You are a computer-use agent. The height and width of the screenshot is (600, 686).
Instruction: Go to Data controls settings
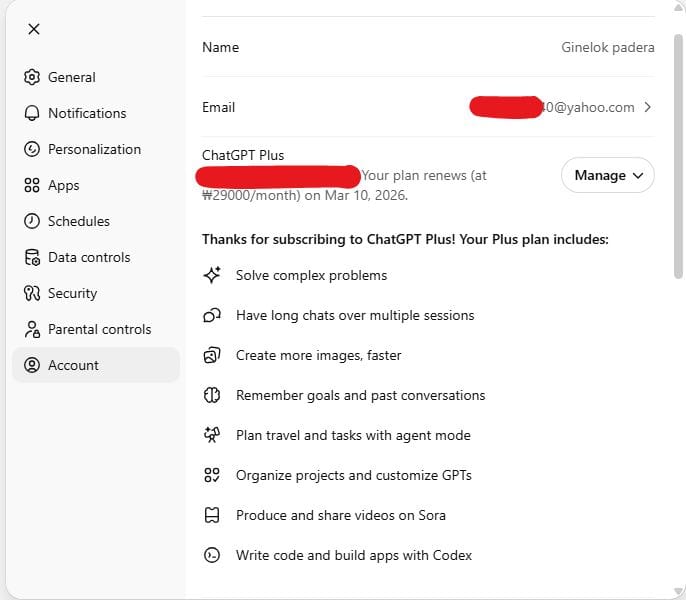pos(90,257)
